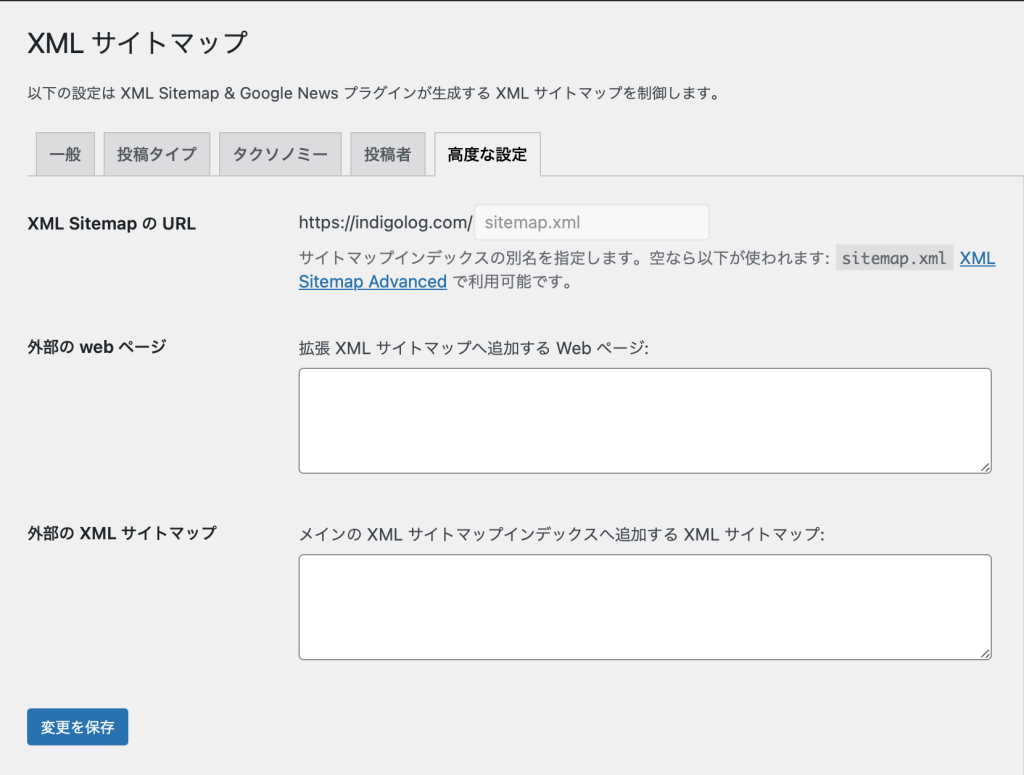Viewport: 1024px width, 775px height.
Task: Open the 投稿タイプ tab
Action: 157,154
